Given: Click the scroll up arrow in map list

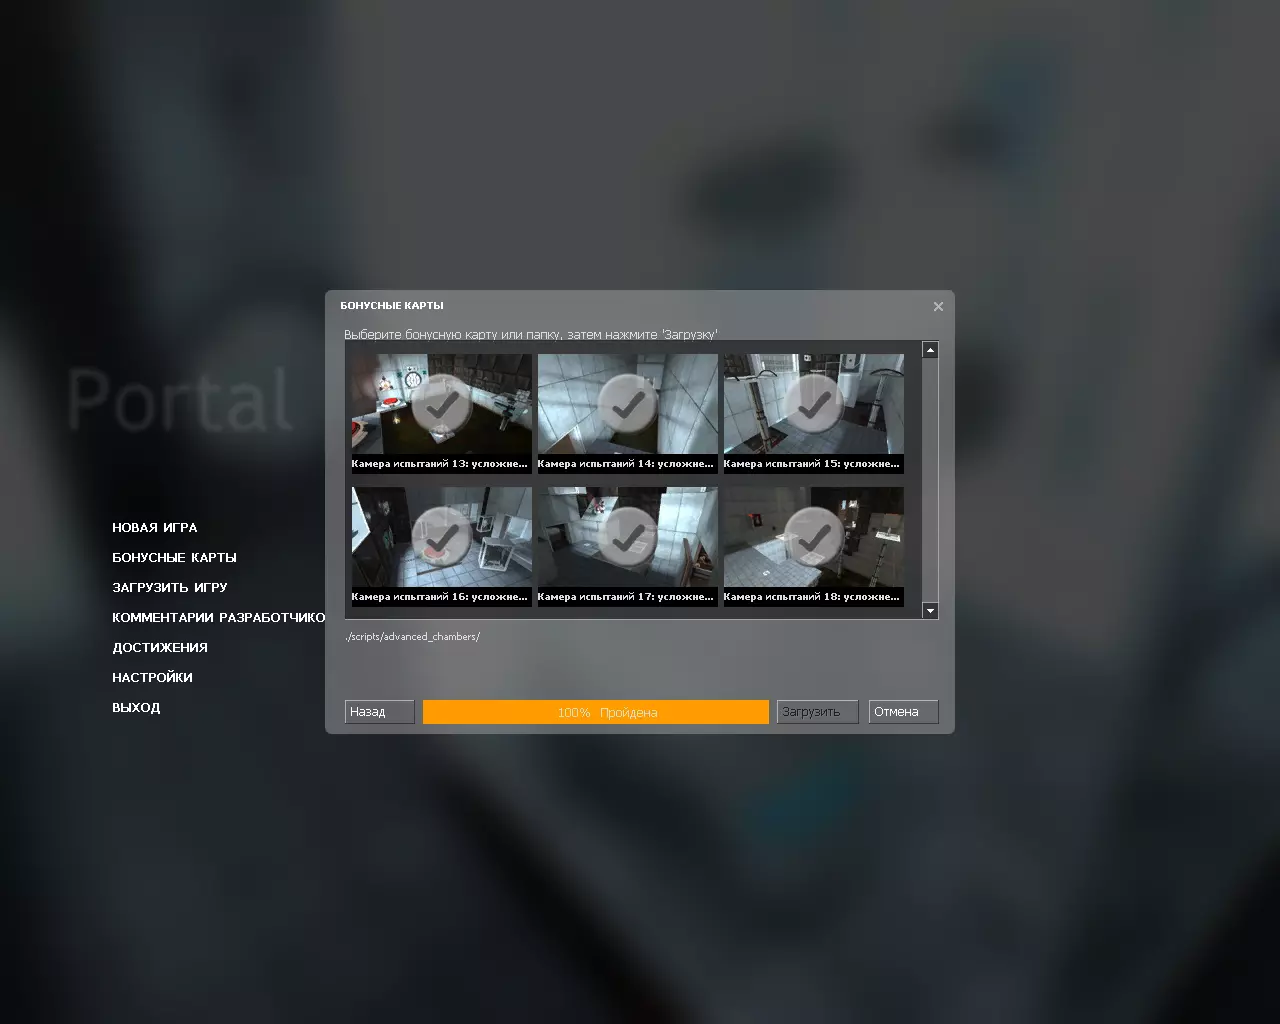Looking at the screenshot, I should pos(930,350).
